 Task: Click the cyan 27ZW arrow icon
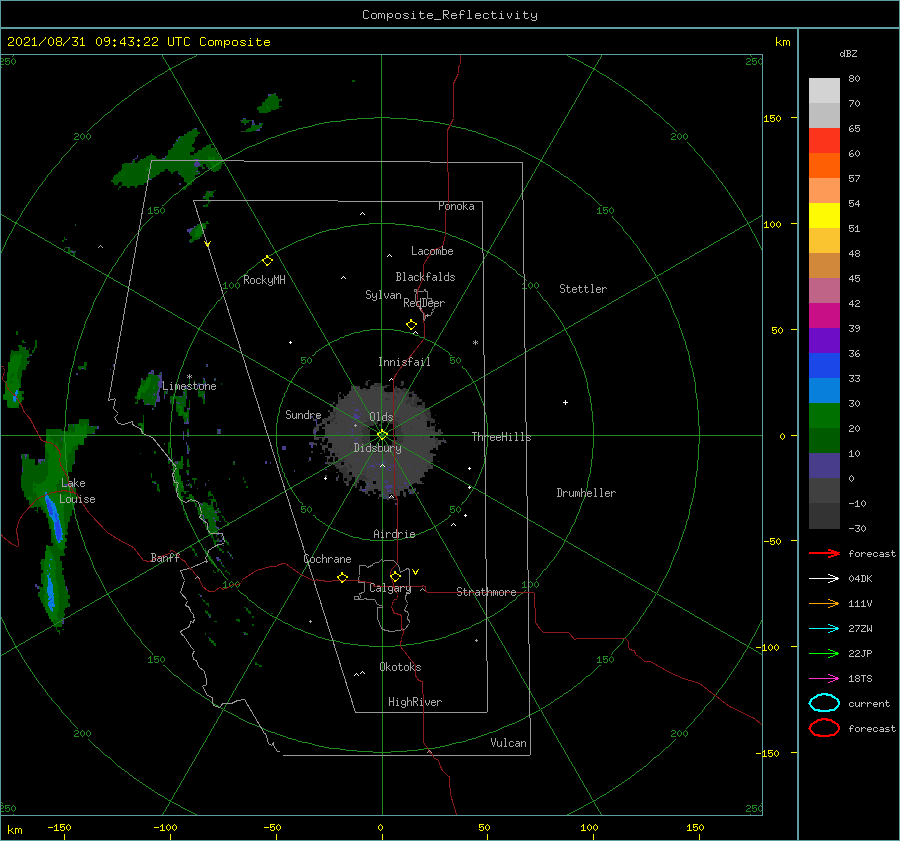click(x=824, y=629)
